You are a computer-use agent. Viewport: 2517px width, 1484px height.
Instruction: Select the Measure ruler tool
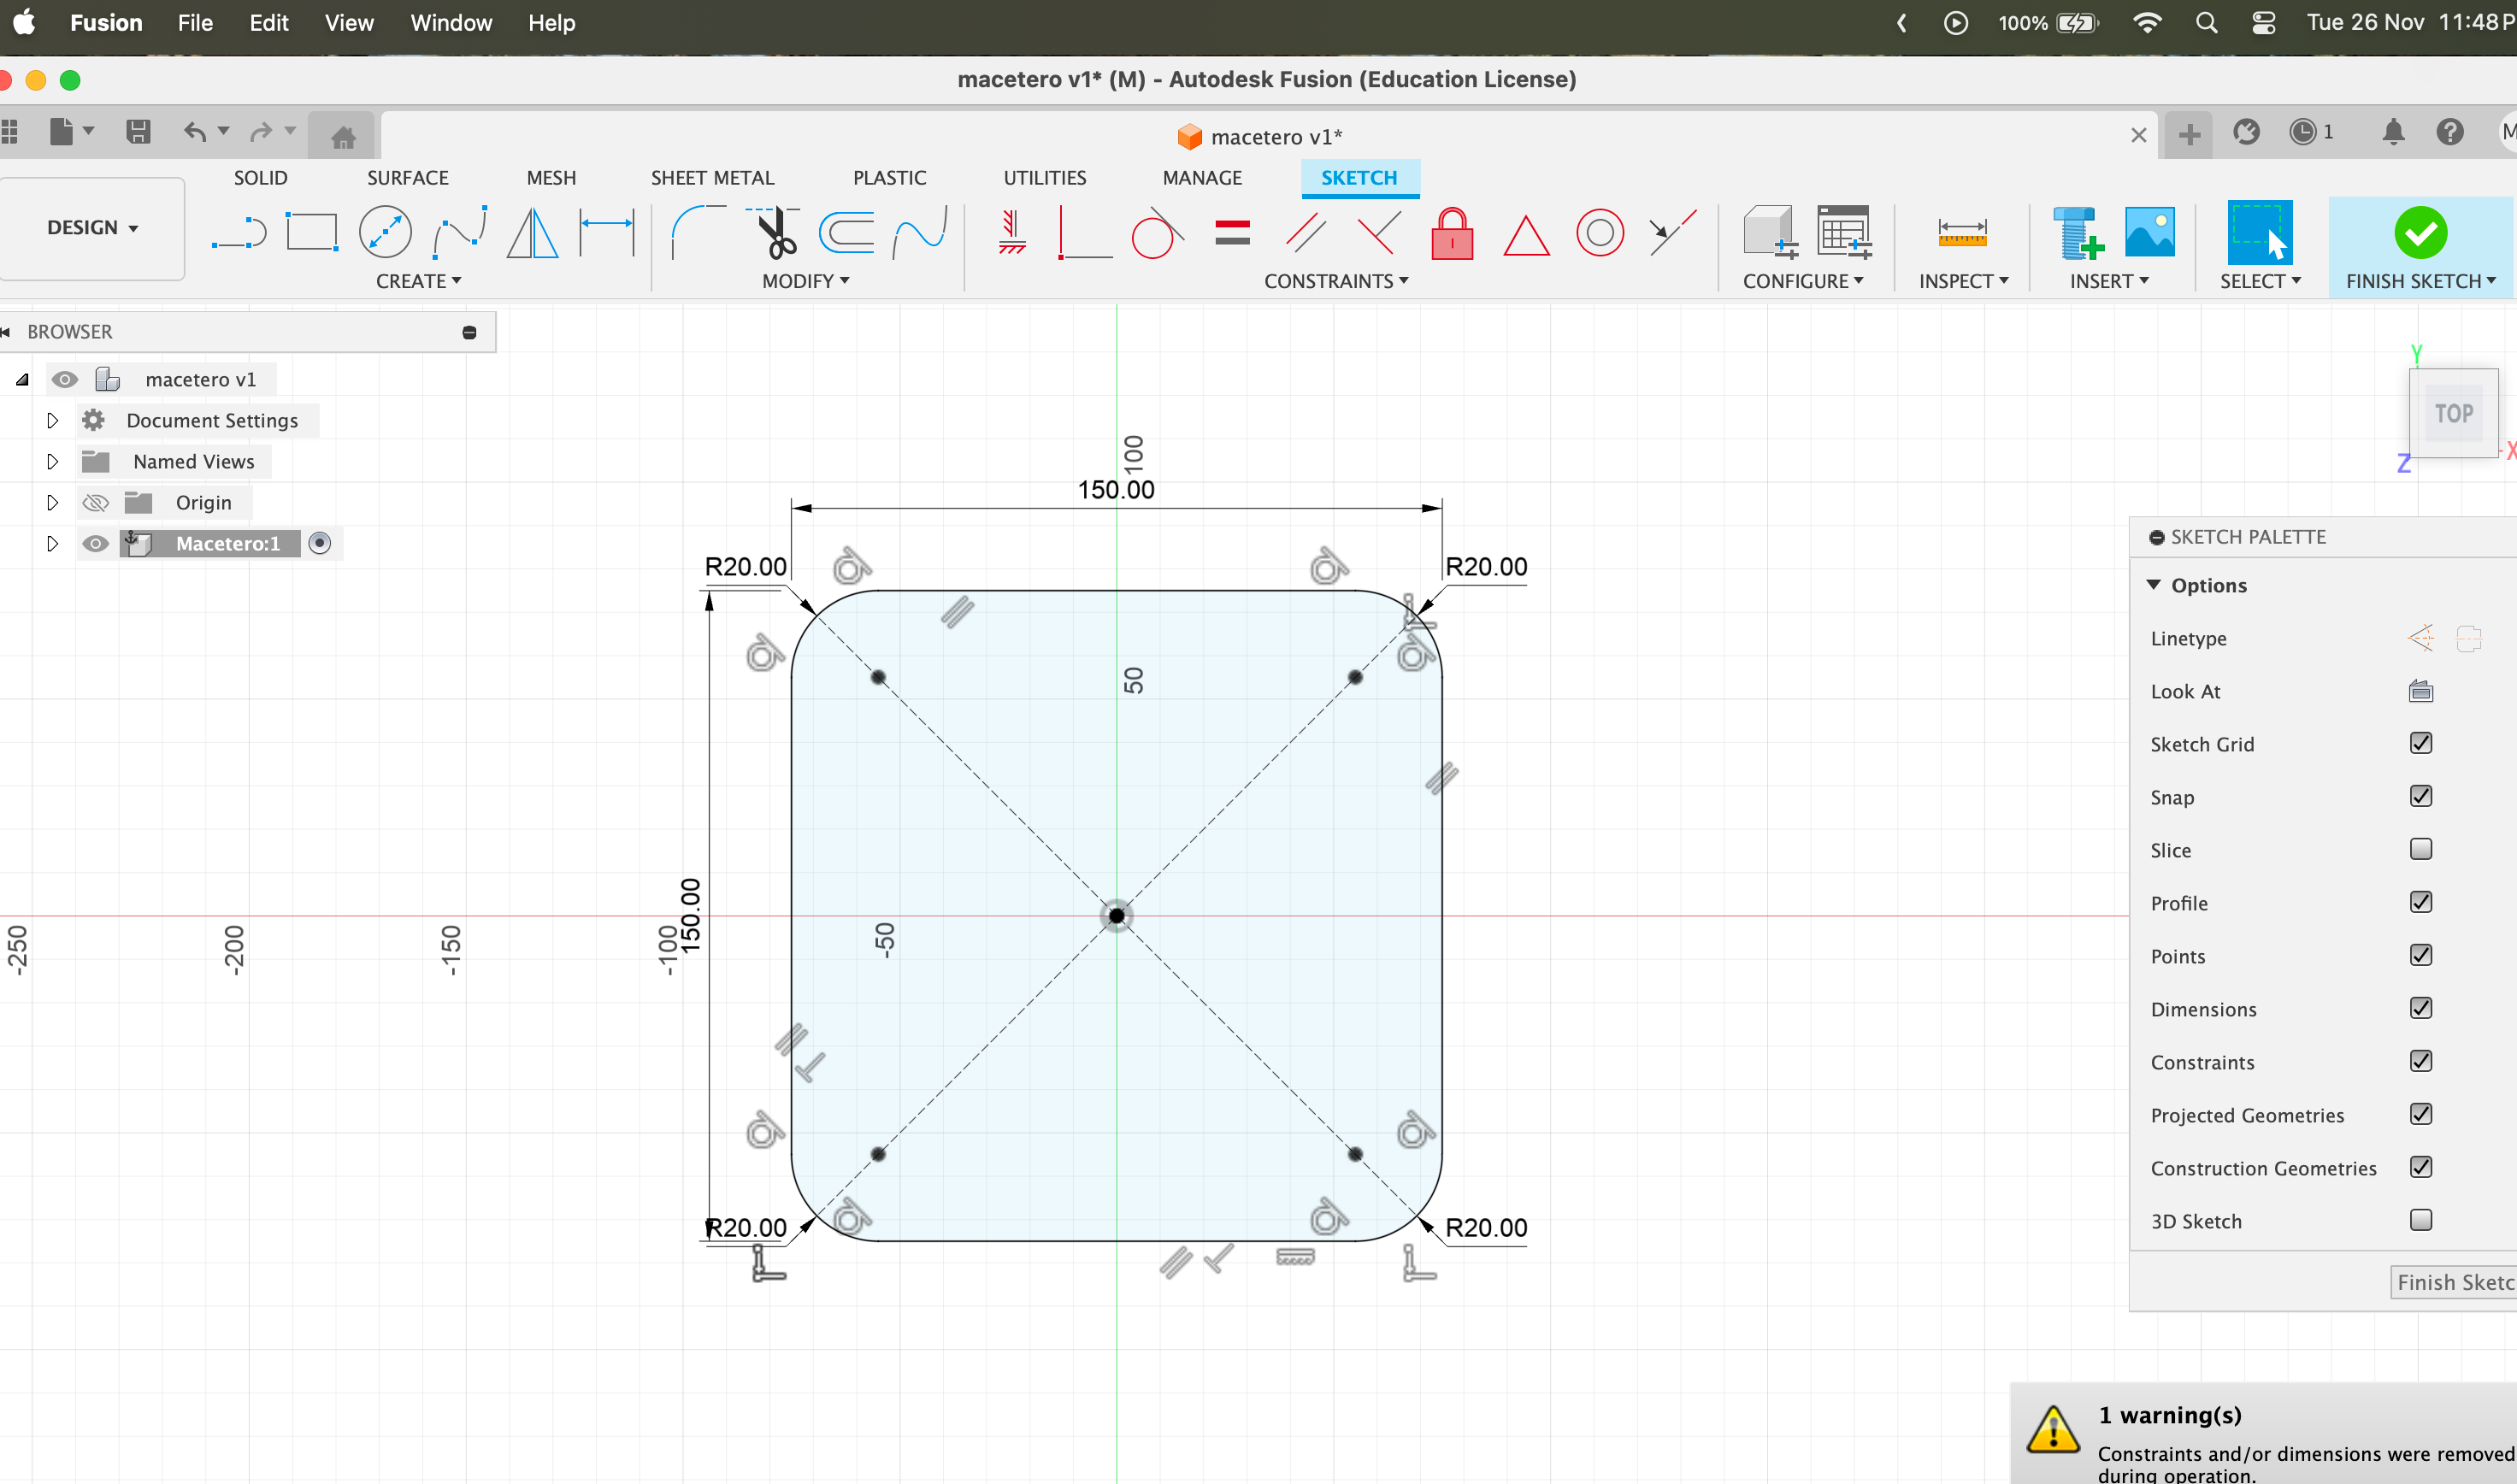tap(1962, 232)
